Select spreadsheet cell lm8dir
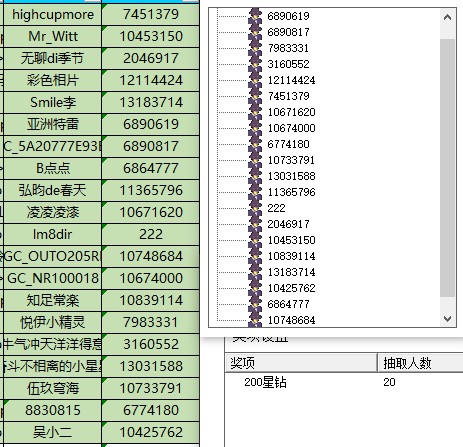The image size is (463, 447). pos(53,234)
